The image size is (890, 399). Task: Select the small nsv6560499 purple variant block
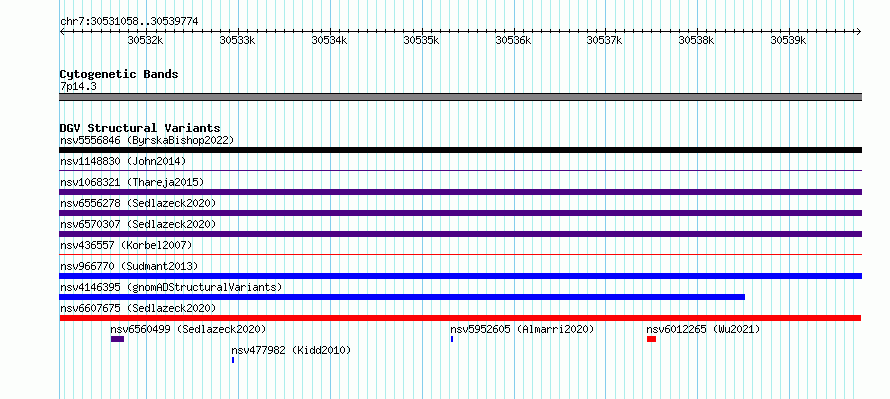117,339
